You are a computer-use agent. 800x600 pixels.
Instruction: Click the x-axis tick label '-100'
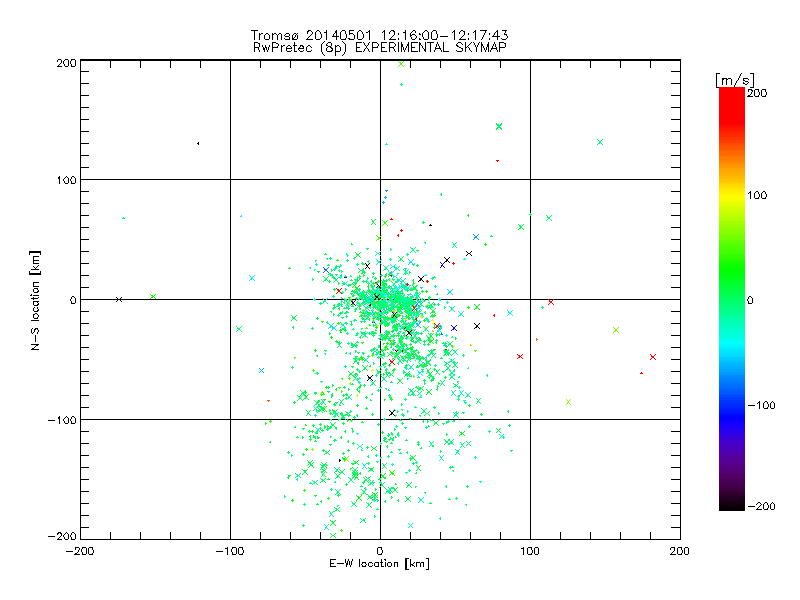230,551
